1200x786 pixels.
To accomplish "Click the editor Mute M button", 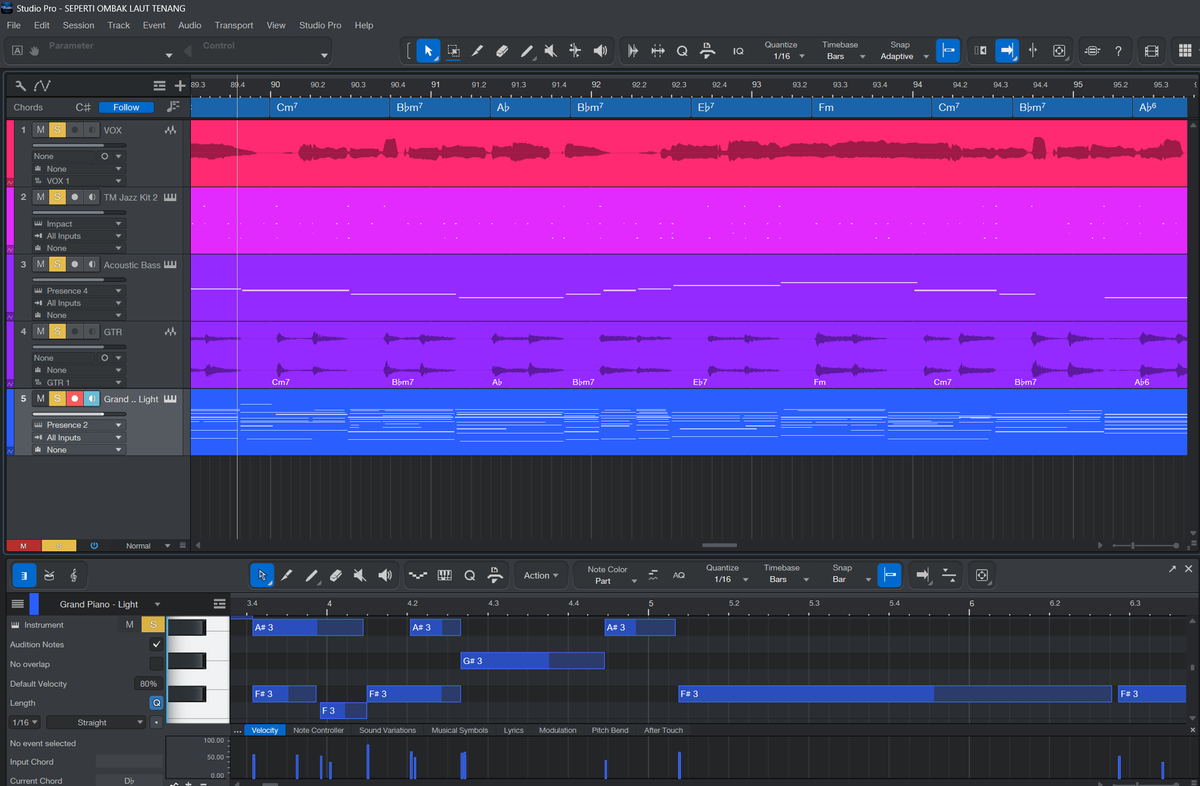I will [x=128, y=625].
